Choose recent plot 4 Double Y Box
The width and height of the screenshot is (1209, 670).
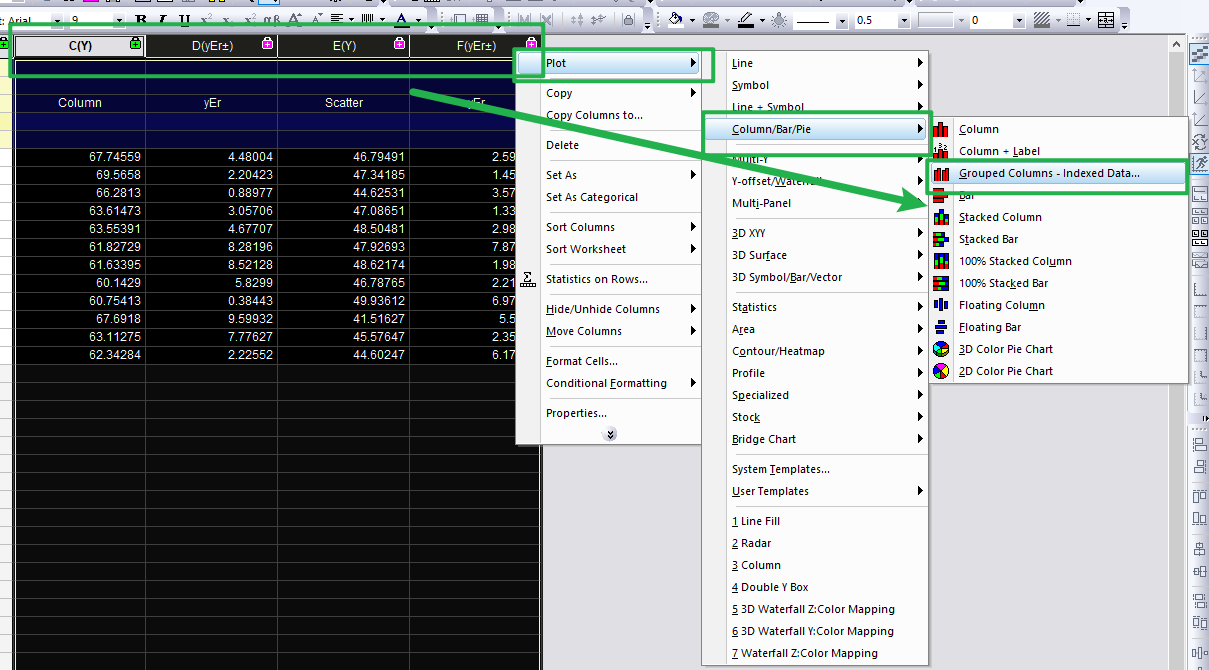coord(815,587)
